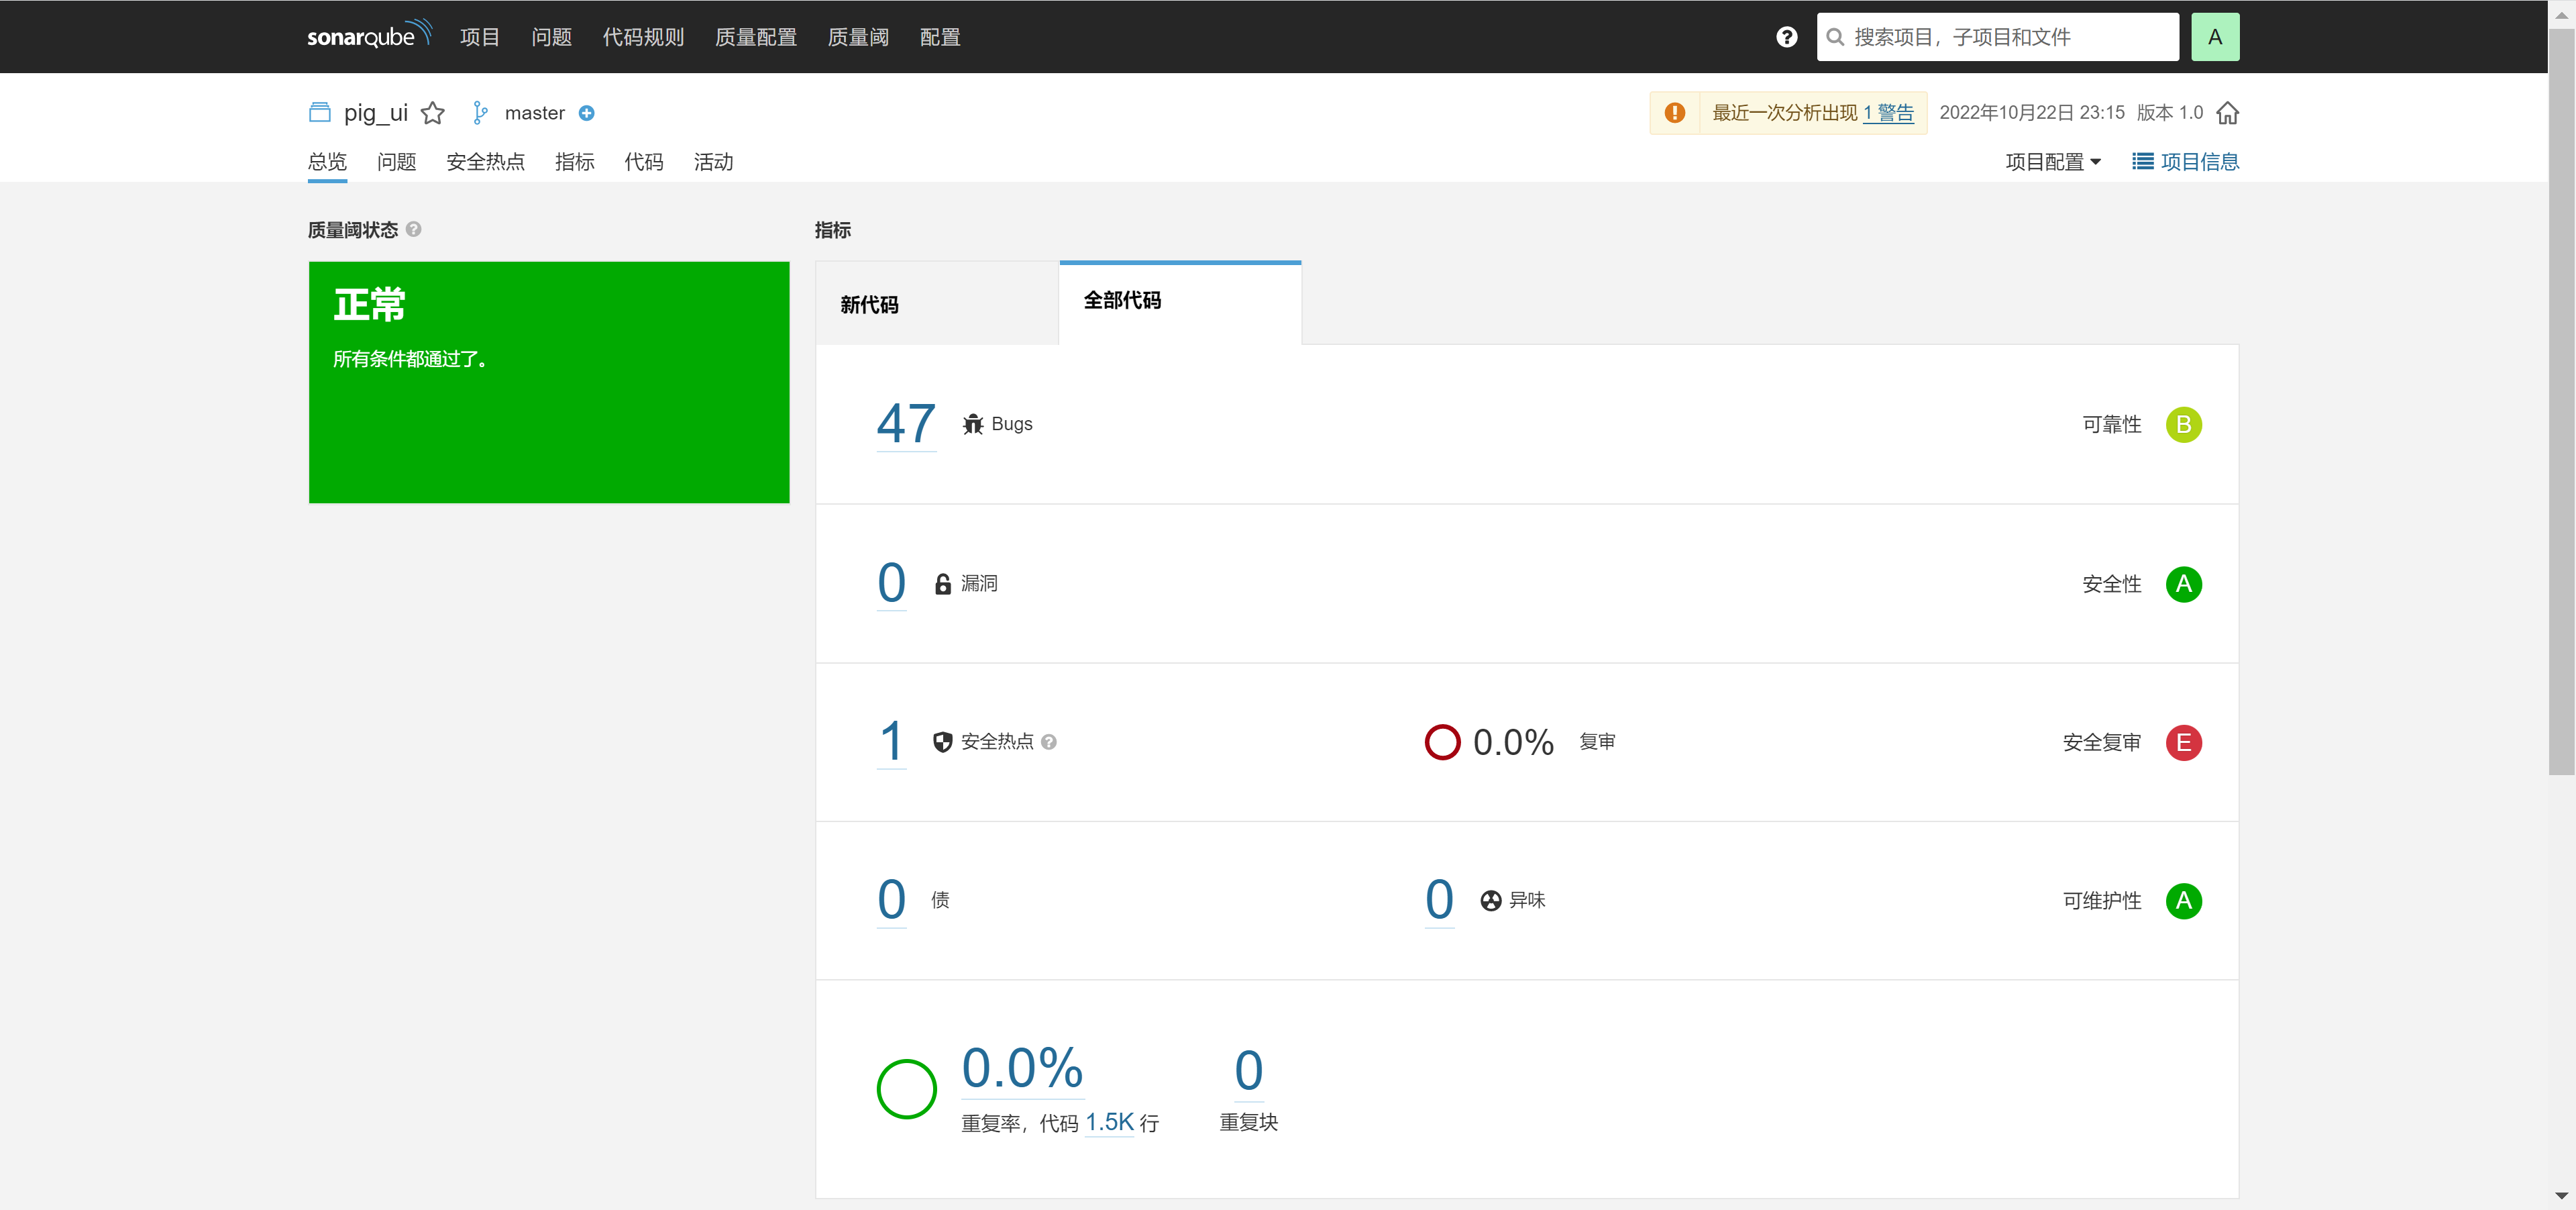This screenshot has height=1210, width=2576.
Task: Click the security hotspots help icon
Action: (1049, 742)
